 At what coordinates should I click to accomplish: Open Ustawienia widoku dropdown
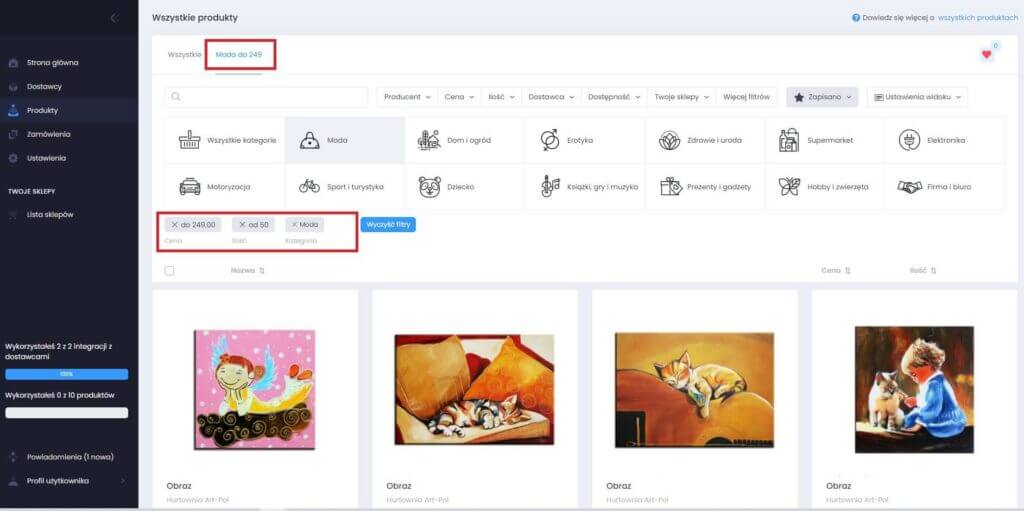pos(917,97)
